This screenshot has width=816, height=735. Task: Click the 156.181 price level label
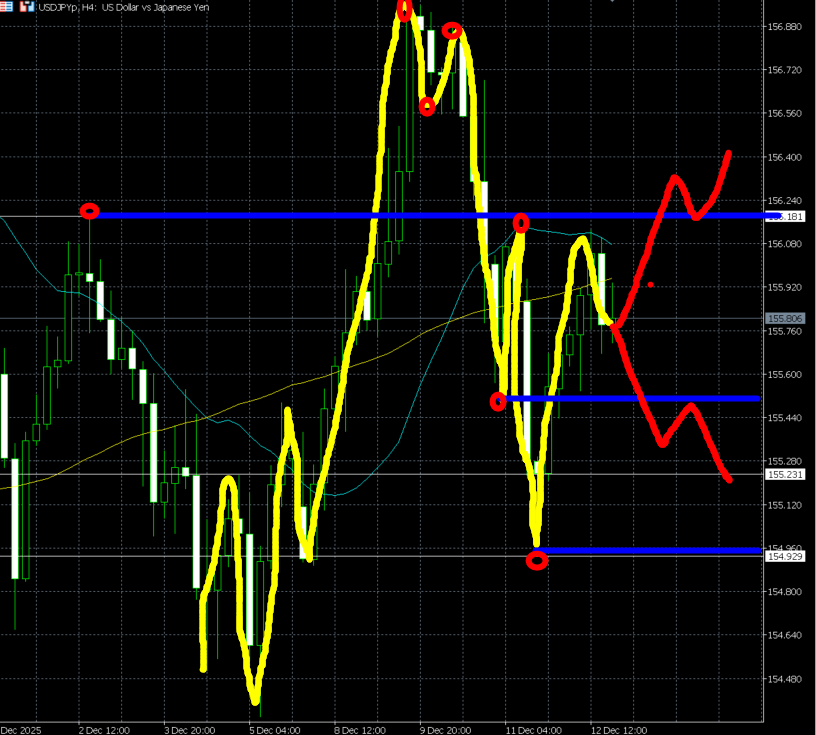coord(785,216)
